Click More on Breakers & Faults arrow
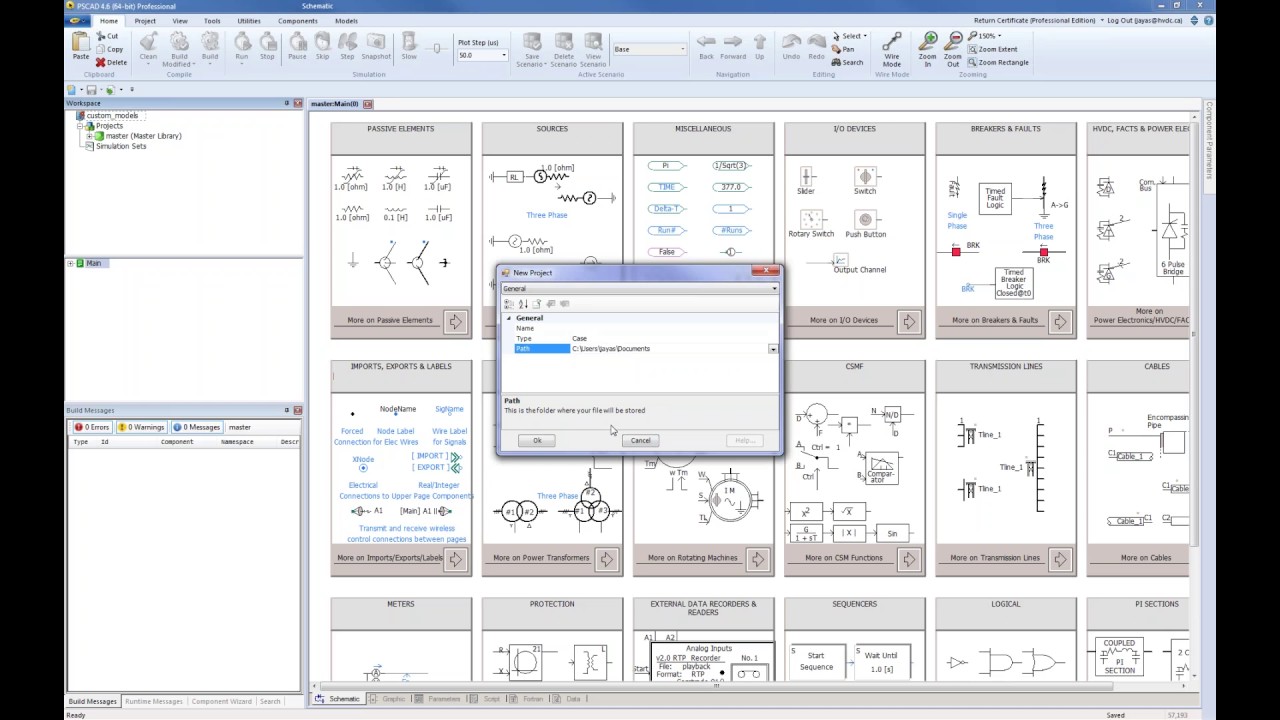Viewport: 1280px width, 720px height. 1059,321
